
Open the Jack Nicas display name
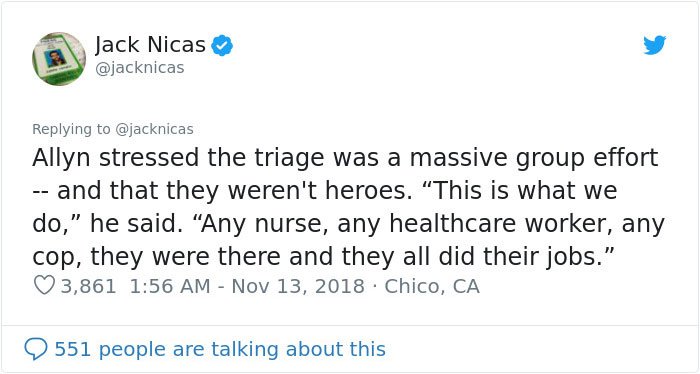[150, 45]
